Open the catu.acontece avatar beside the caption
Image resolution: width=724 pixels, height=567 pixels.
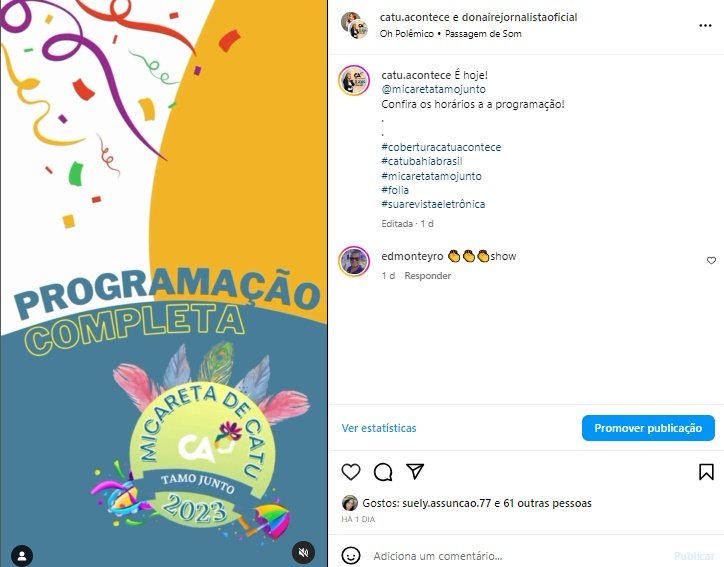354,80
